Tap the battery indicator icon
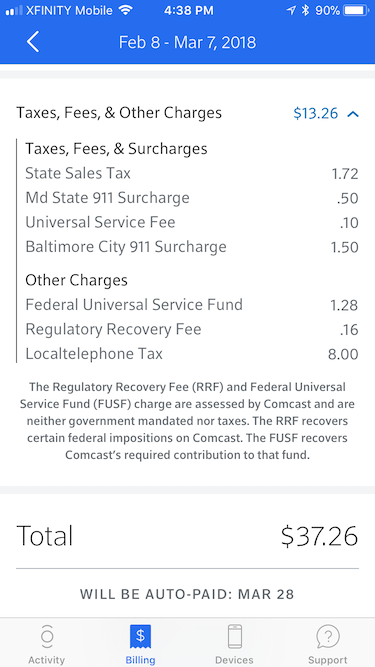Viewport: 375px width, 667px height. tap(357, 11)
